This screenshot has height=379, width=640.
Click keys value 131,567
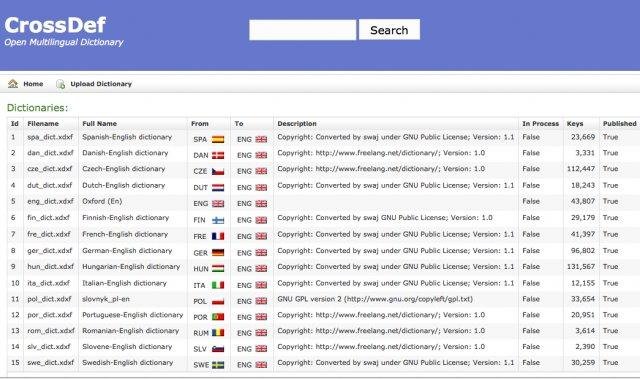coord(580,266)
